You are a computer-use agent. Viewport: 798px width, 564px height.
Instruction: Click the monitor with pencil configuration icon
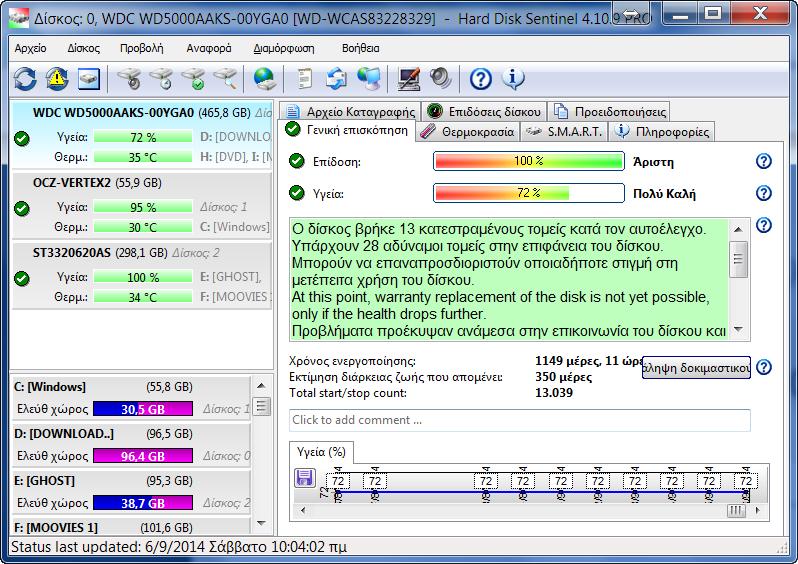[409, 79]
